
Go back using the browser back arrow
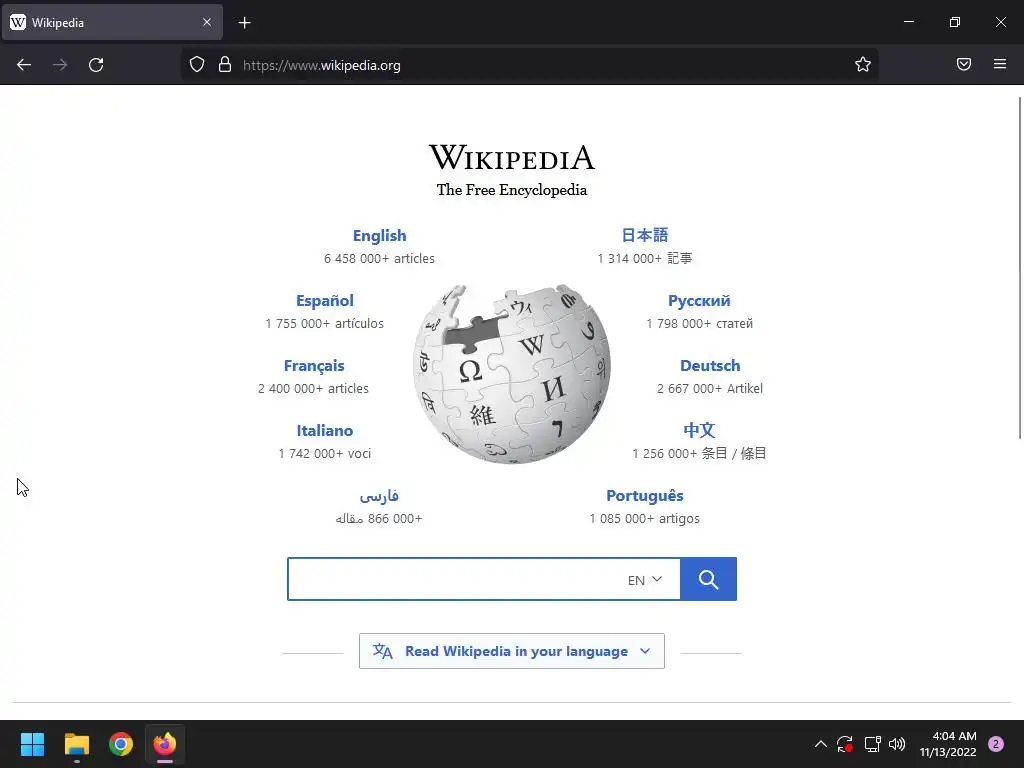(x=24, y=65)
